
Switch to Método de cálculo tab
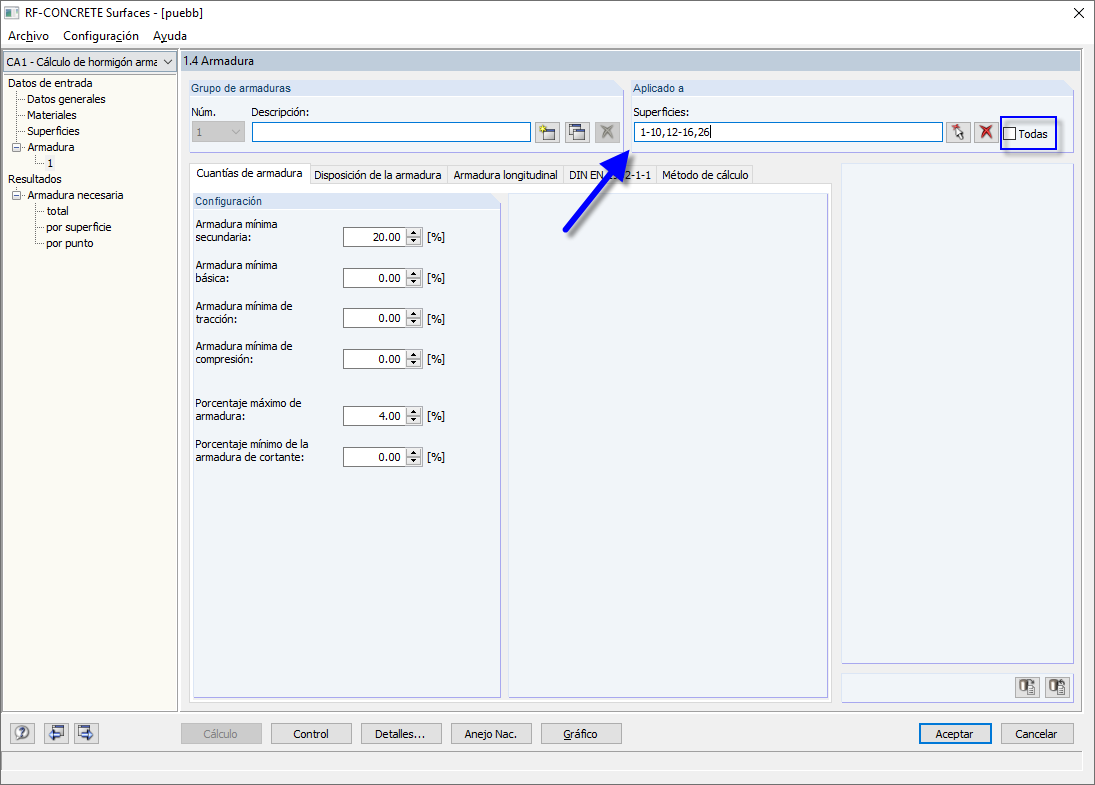click(705, 175)
